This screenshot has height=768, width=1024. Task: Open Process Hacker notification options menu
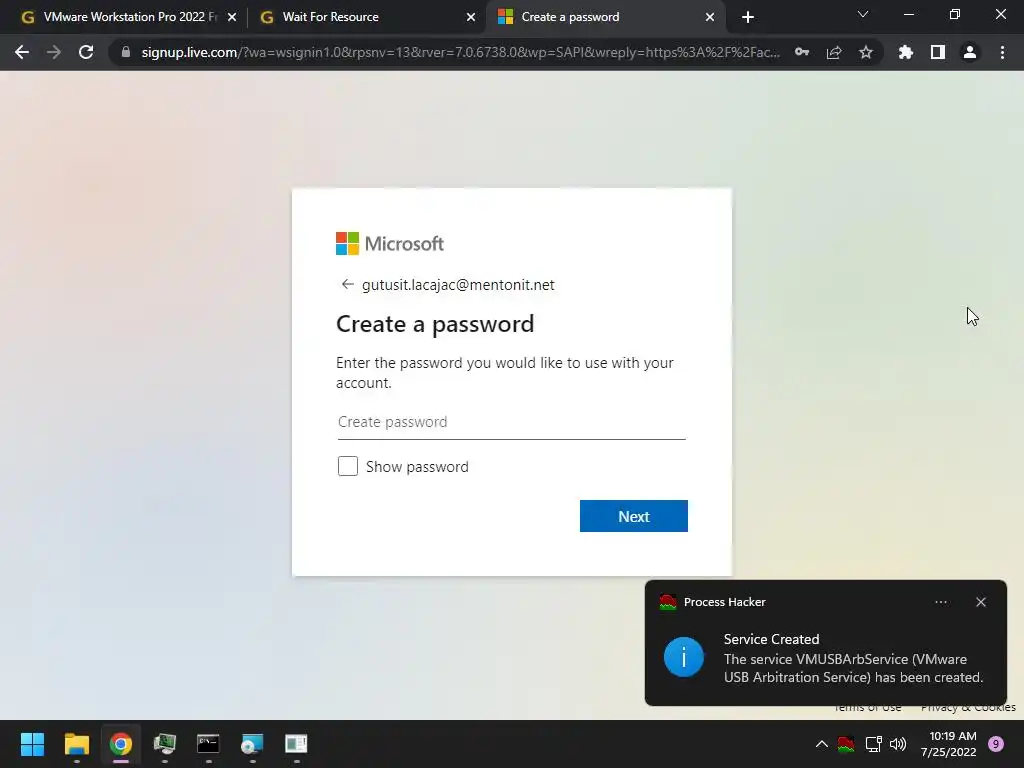tap(941, 602)
